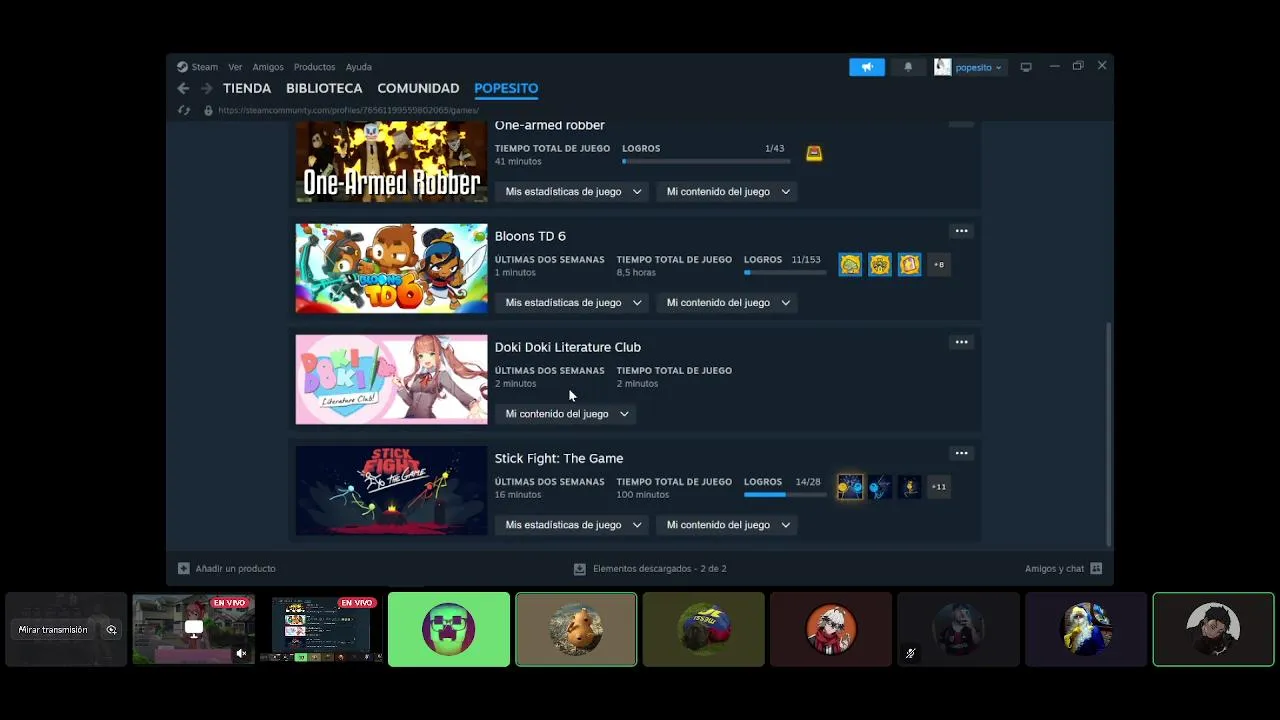Open the Bloons TD 6 banner image
1280x720 pixels.
click(x=391, y=268)
